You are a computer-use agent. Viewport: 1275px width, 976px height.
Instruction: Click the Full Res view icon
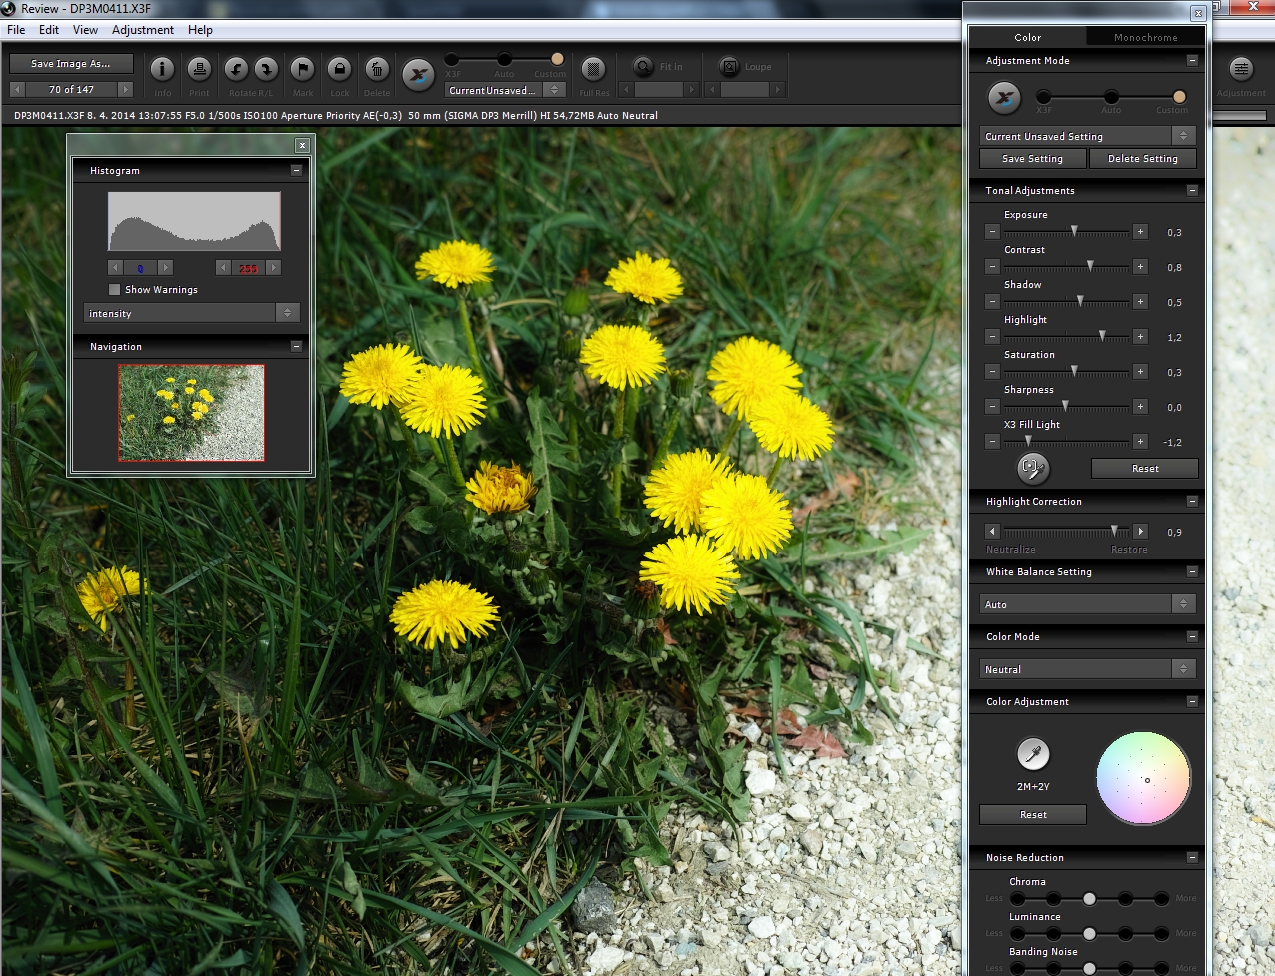(x=594, y=70)
